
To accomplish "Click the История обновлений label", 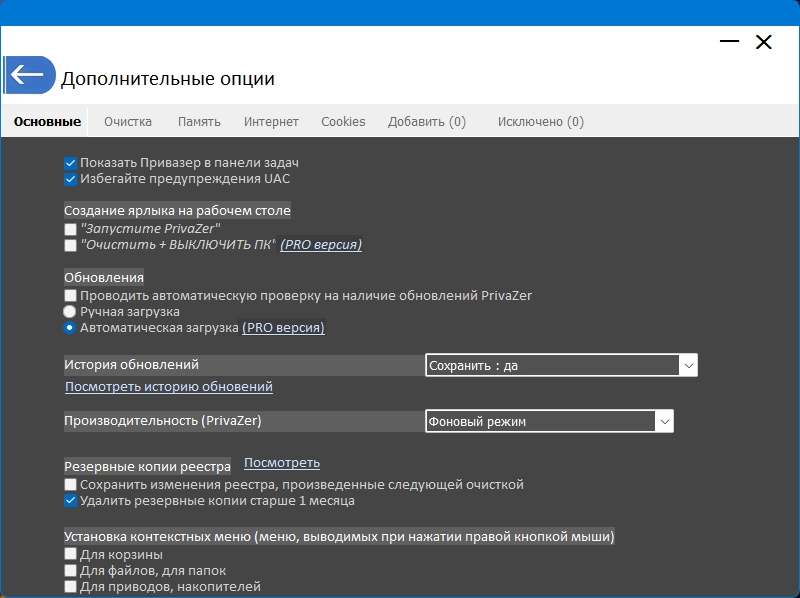I will click(132, 365).
